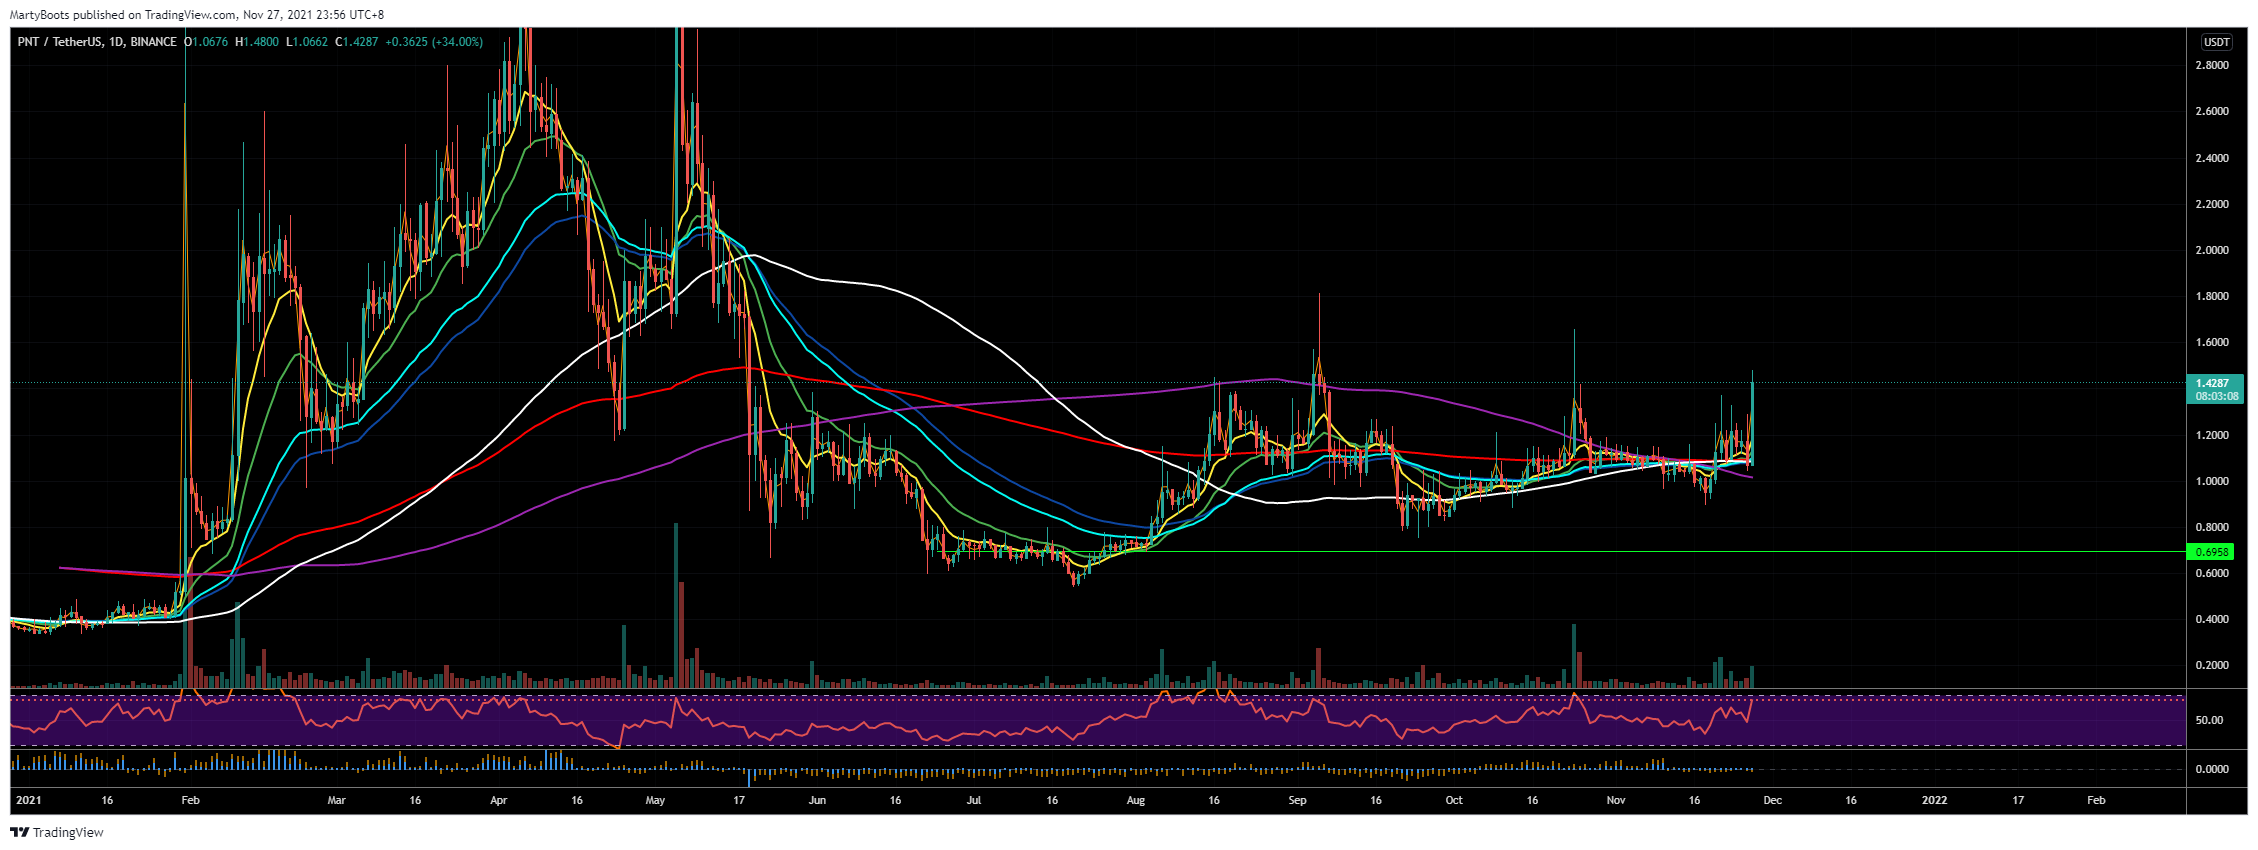Click the RSI 50.00 axis label
Image resolution: width=2258 pixels, height=850 pixels.
pyautogui.click(x=2208, y=720)
